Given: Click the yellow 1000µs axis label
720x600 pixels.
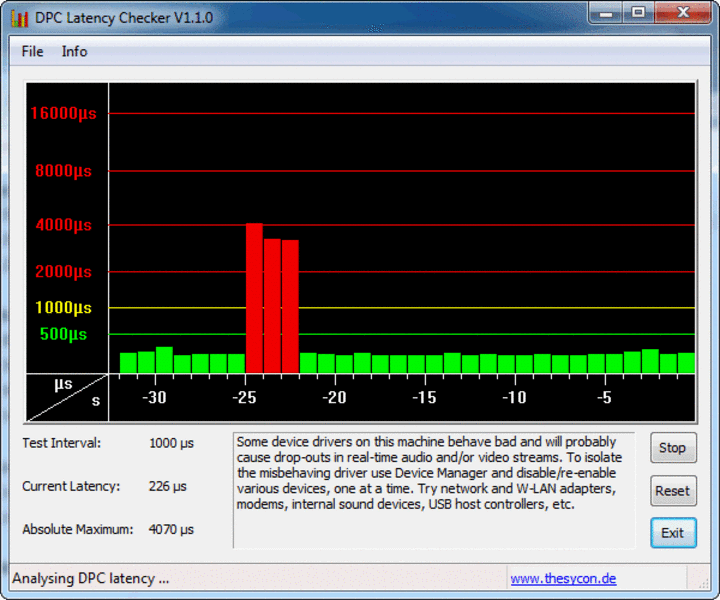Looking at the screenshot, I should click(63, 308).
